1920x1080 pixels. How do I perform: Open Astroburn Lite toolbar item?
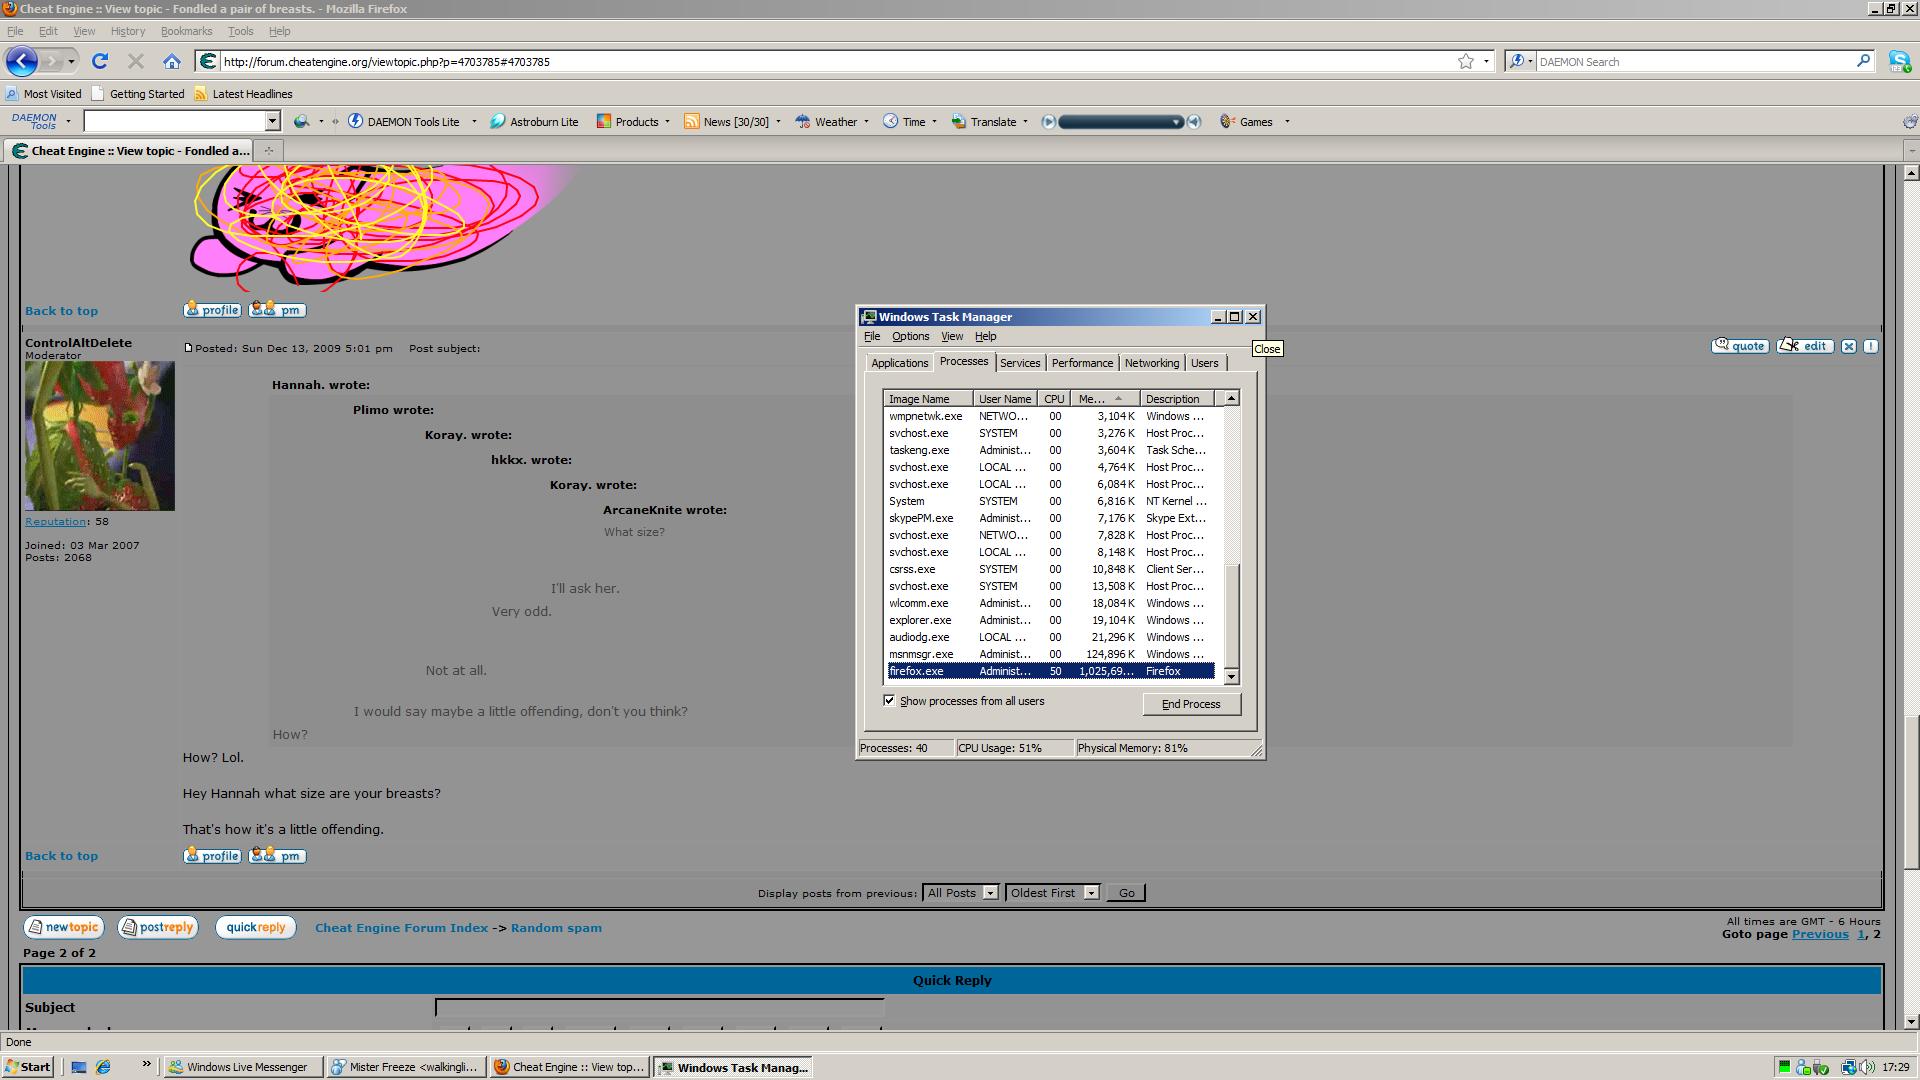tap(534, 122)
